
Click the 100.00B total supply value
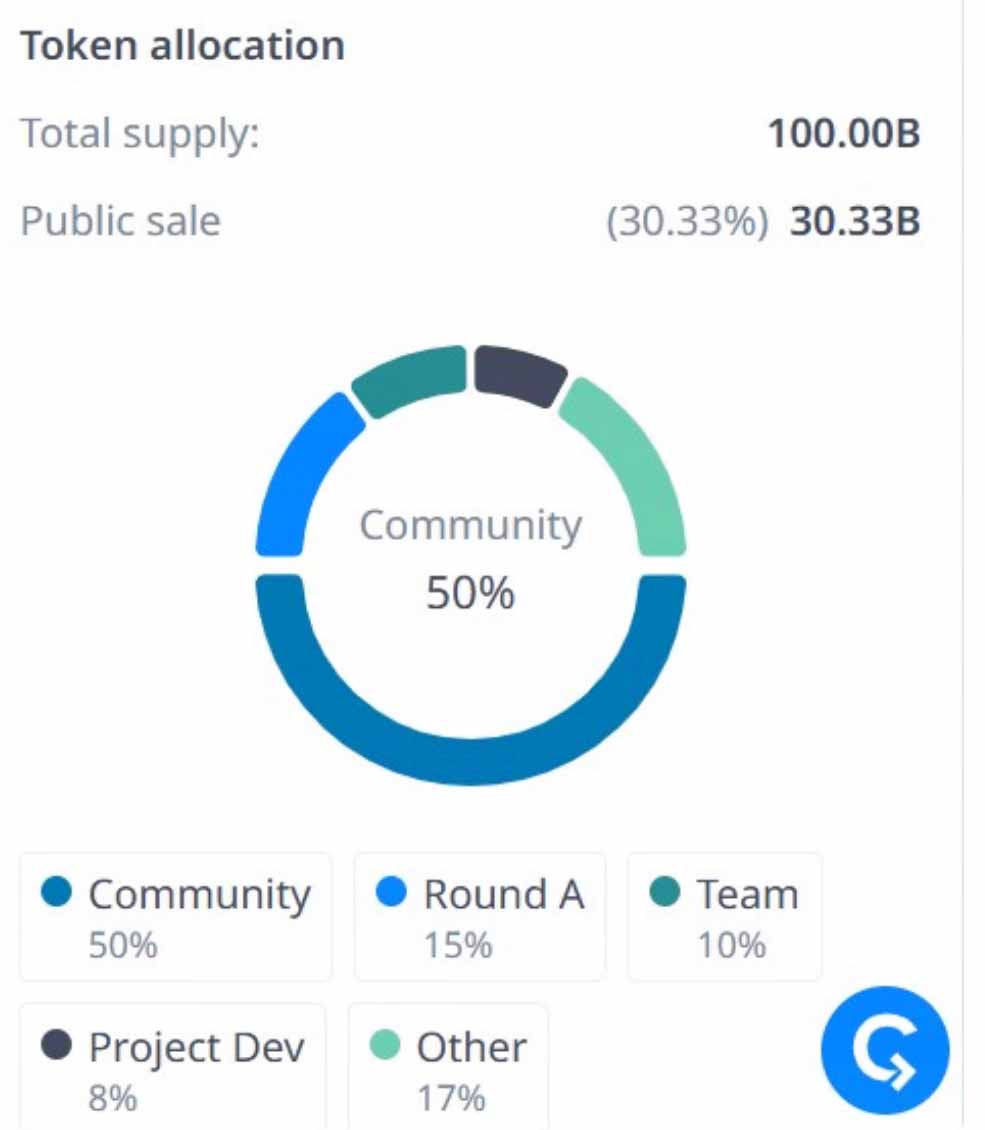[843, 134]
